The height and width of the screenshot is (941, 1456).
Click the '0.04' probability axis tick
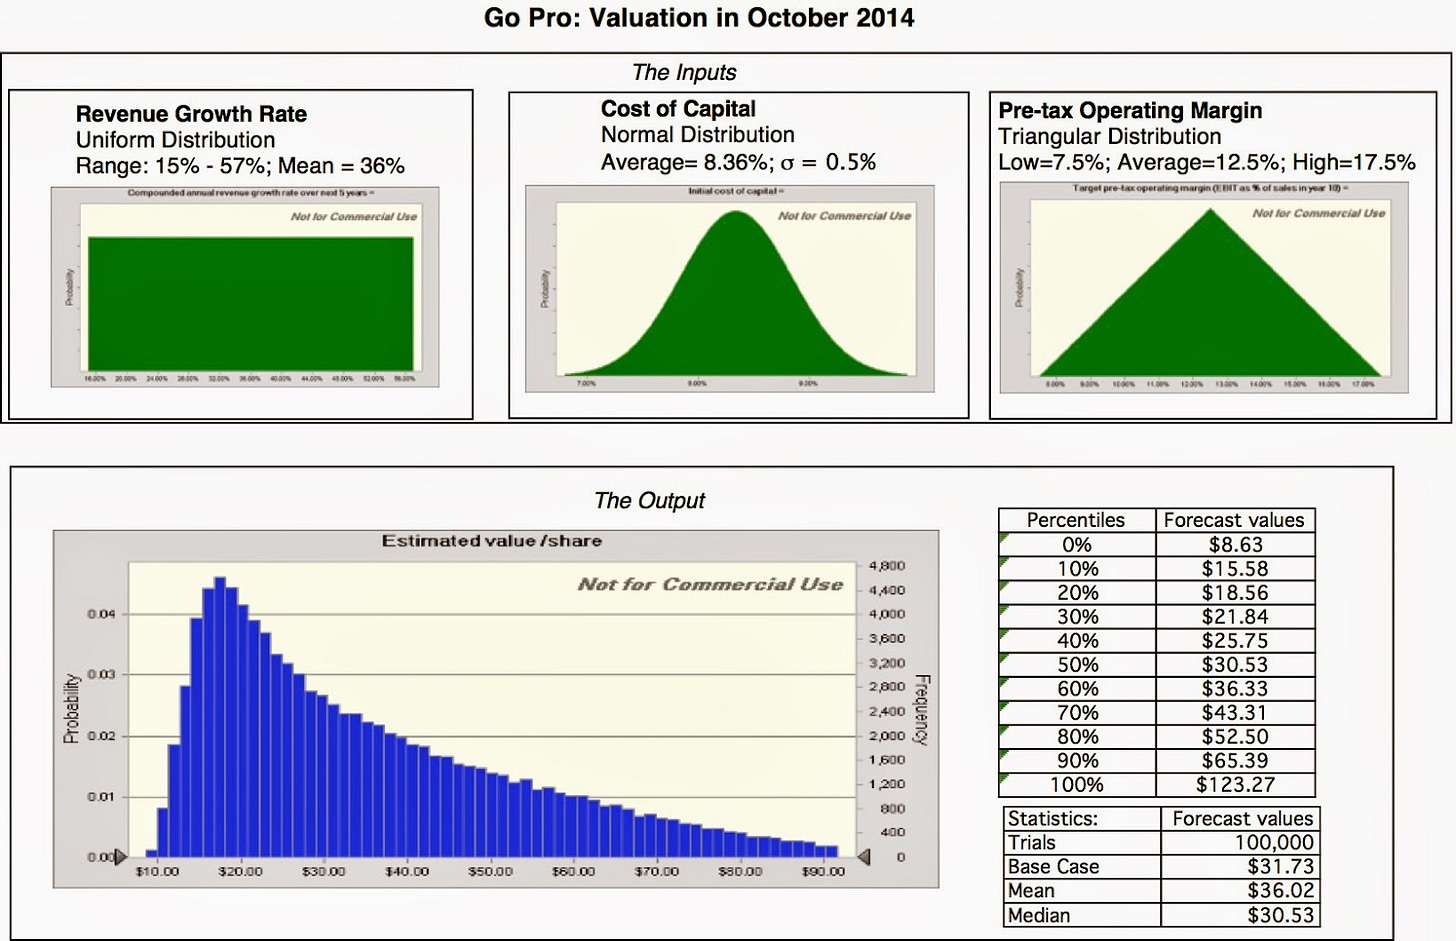[x=100, y=613]
